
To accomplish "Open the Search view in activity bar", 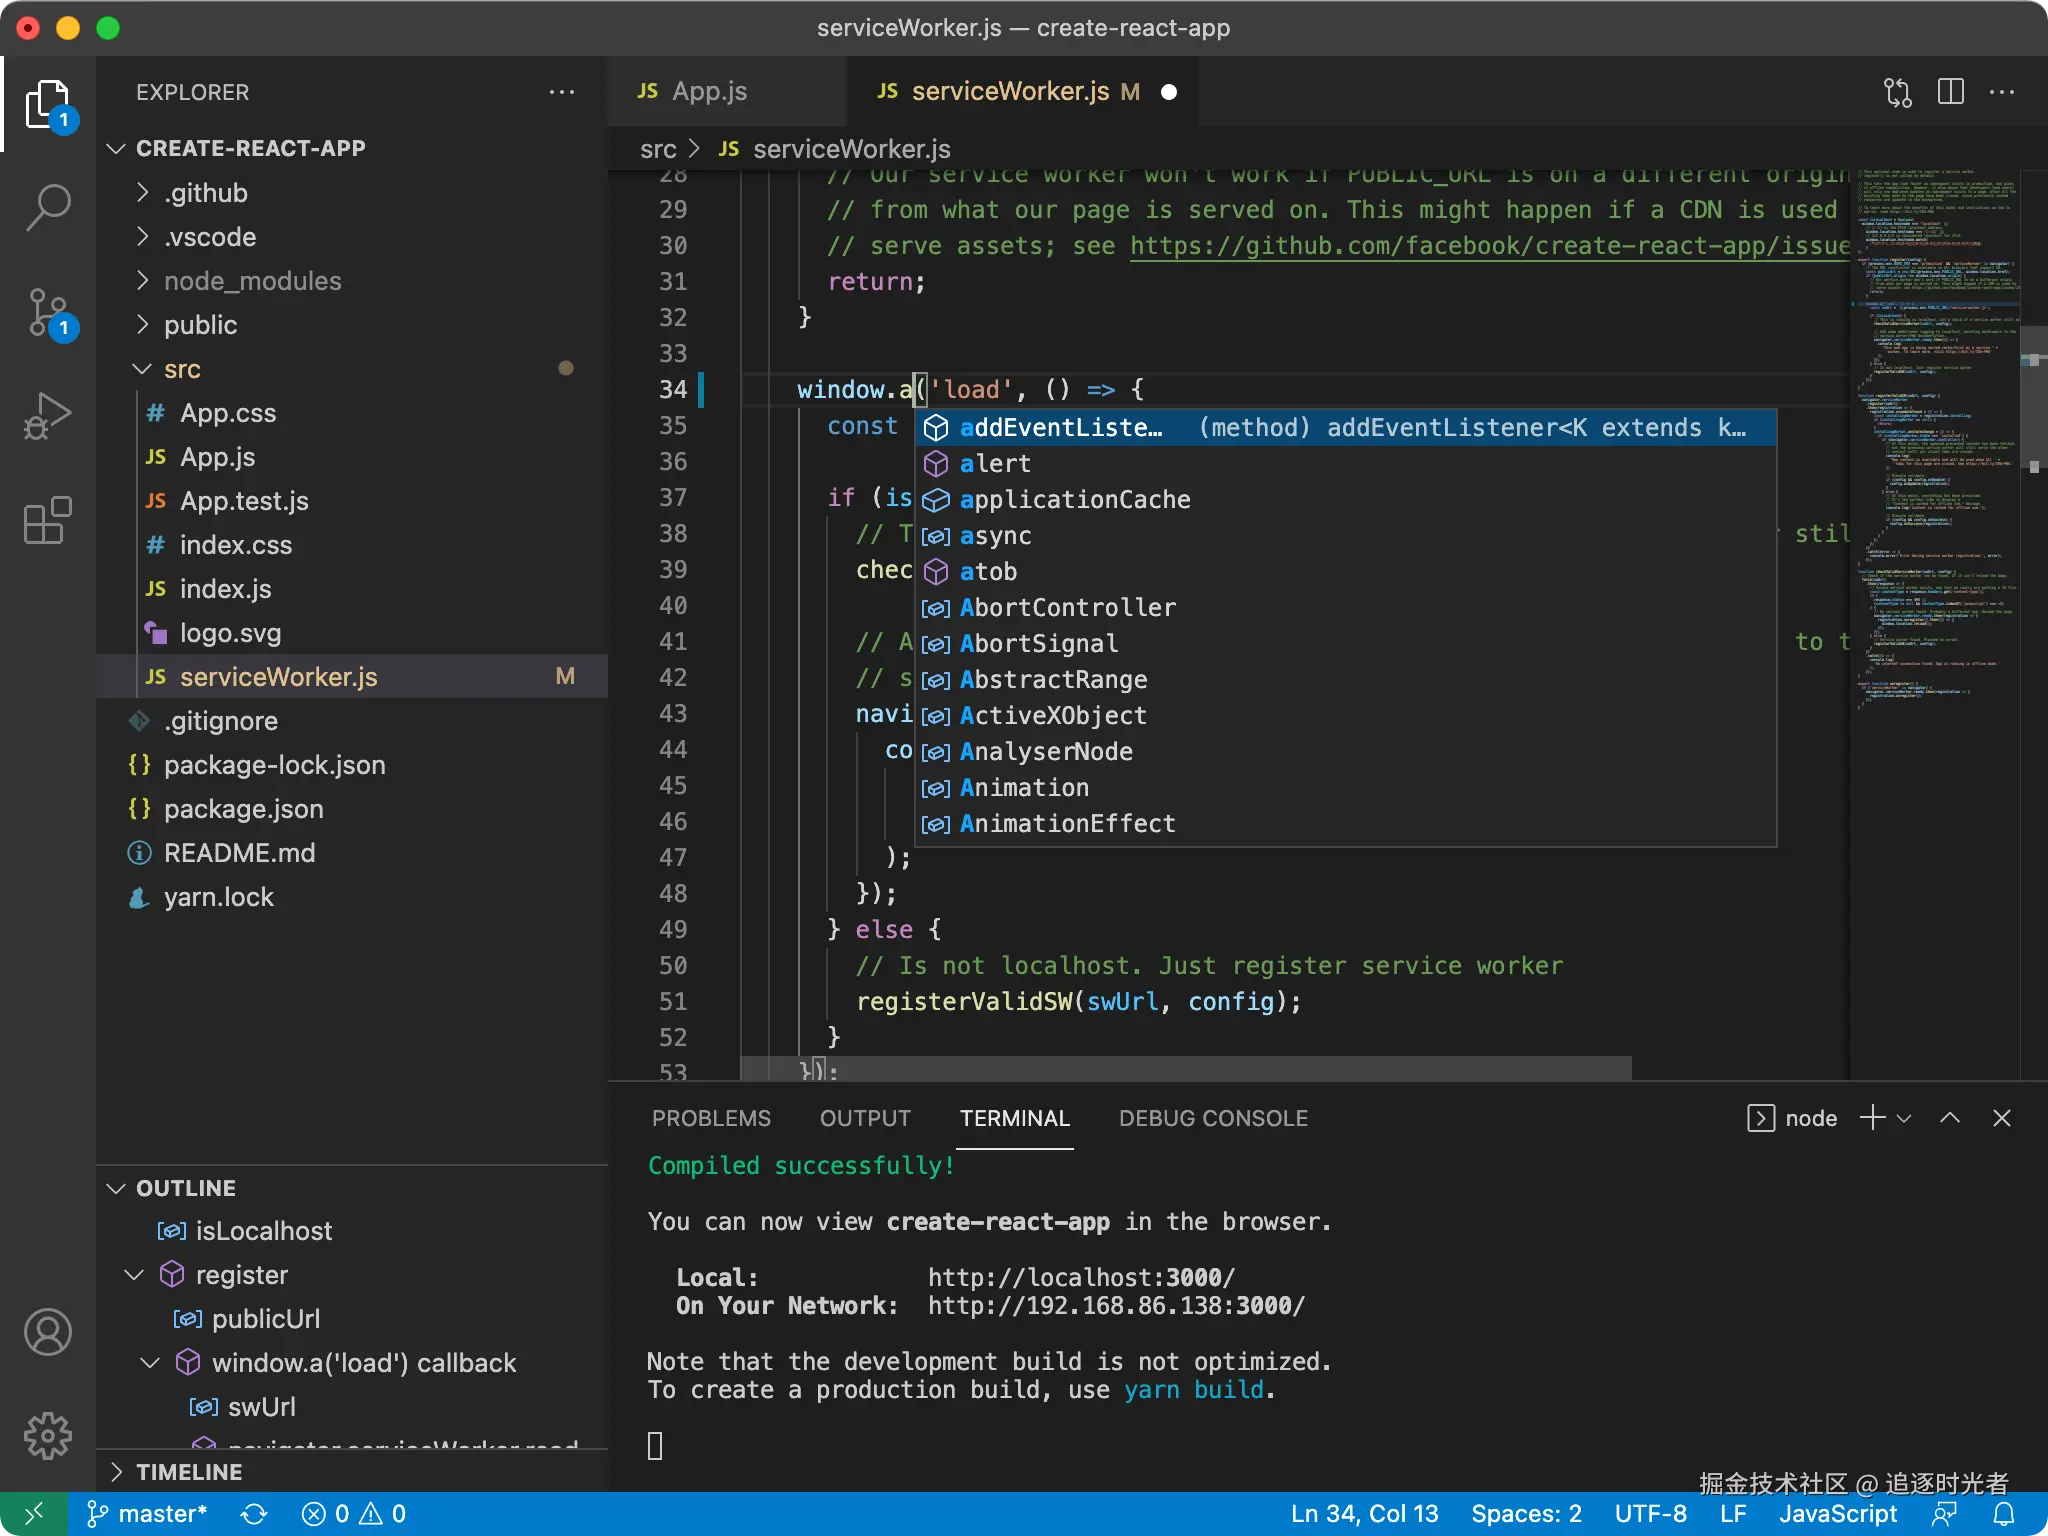I will [48, 208].
